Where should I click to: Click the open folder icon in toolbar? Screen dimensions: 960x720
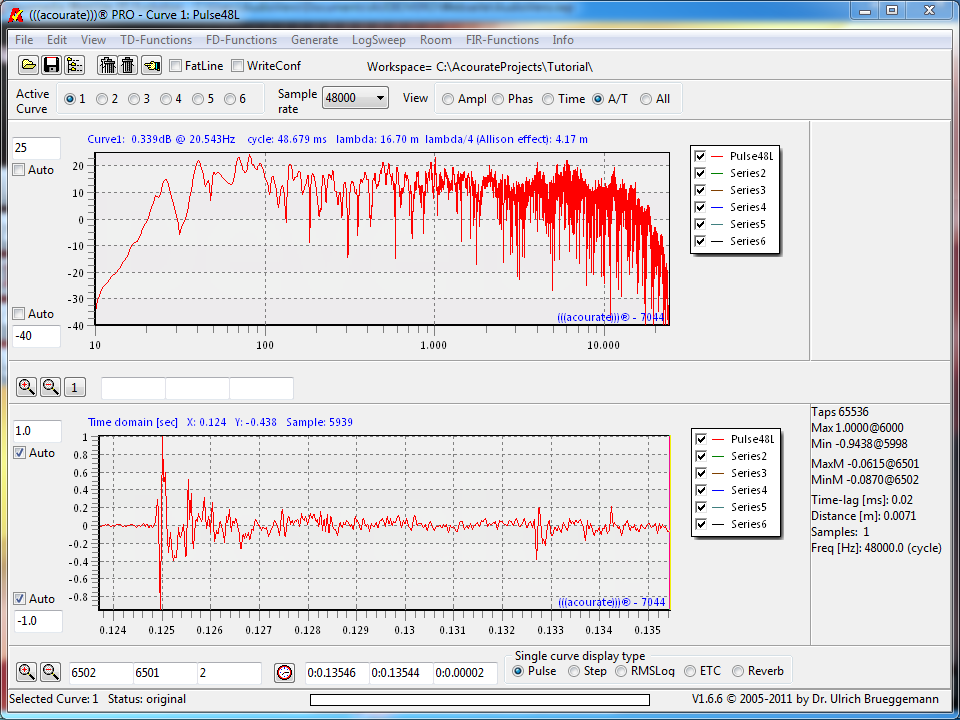(x=29, y=66)
